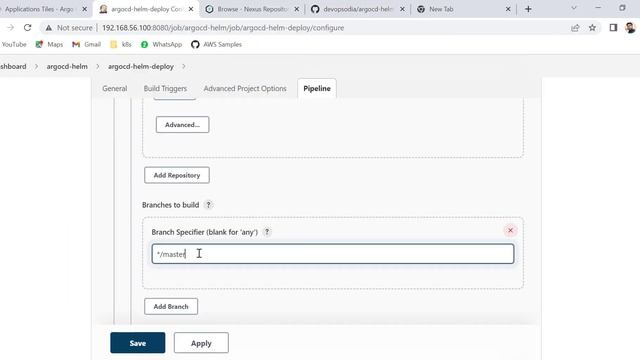Screen dimensions: 640x360
Task: Switch to Browse Nexus Repository tab
Action: click(253, 9)
